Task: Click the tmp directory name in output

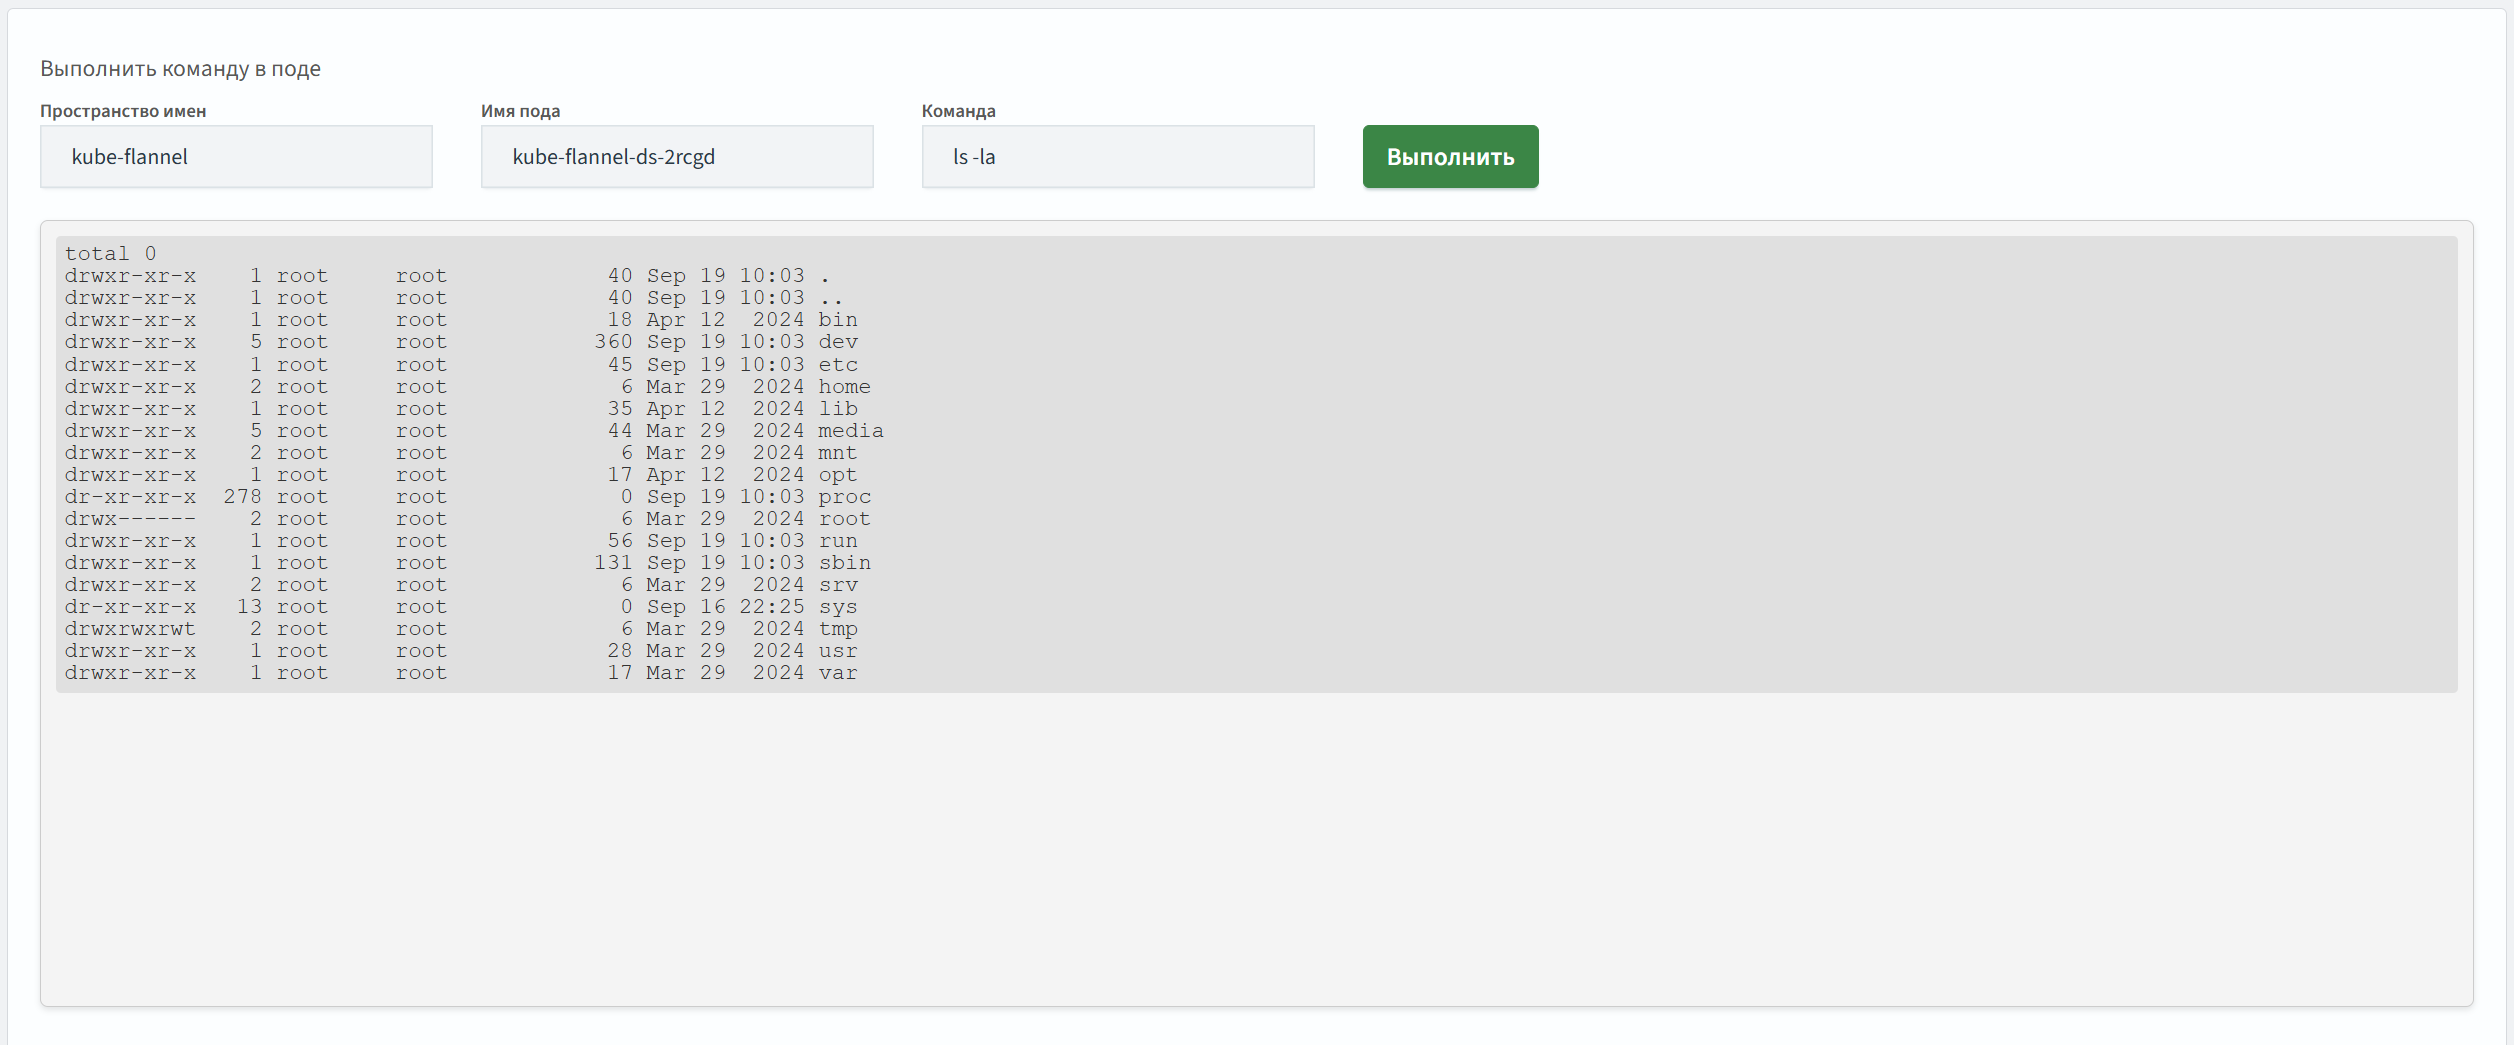Action: (837, 629)
